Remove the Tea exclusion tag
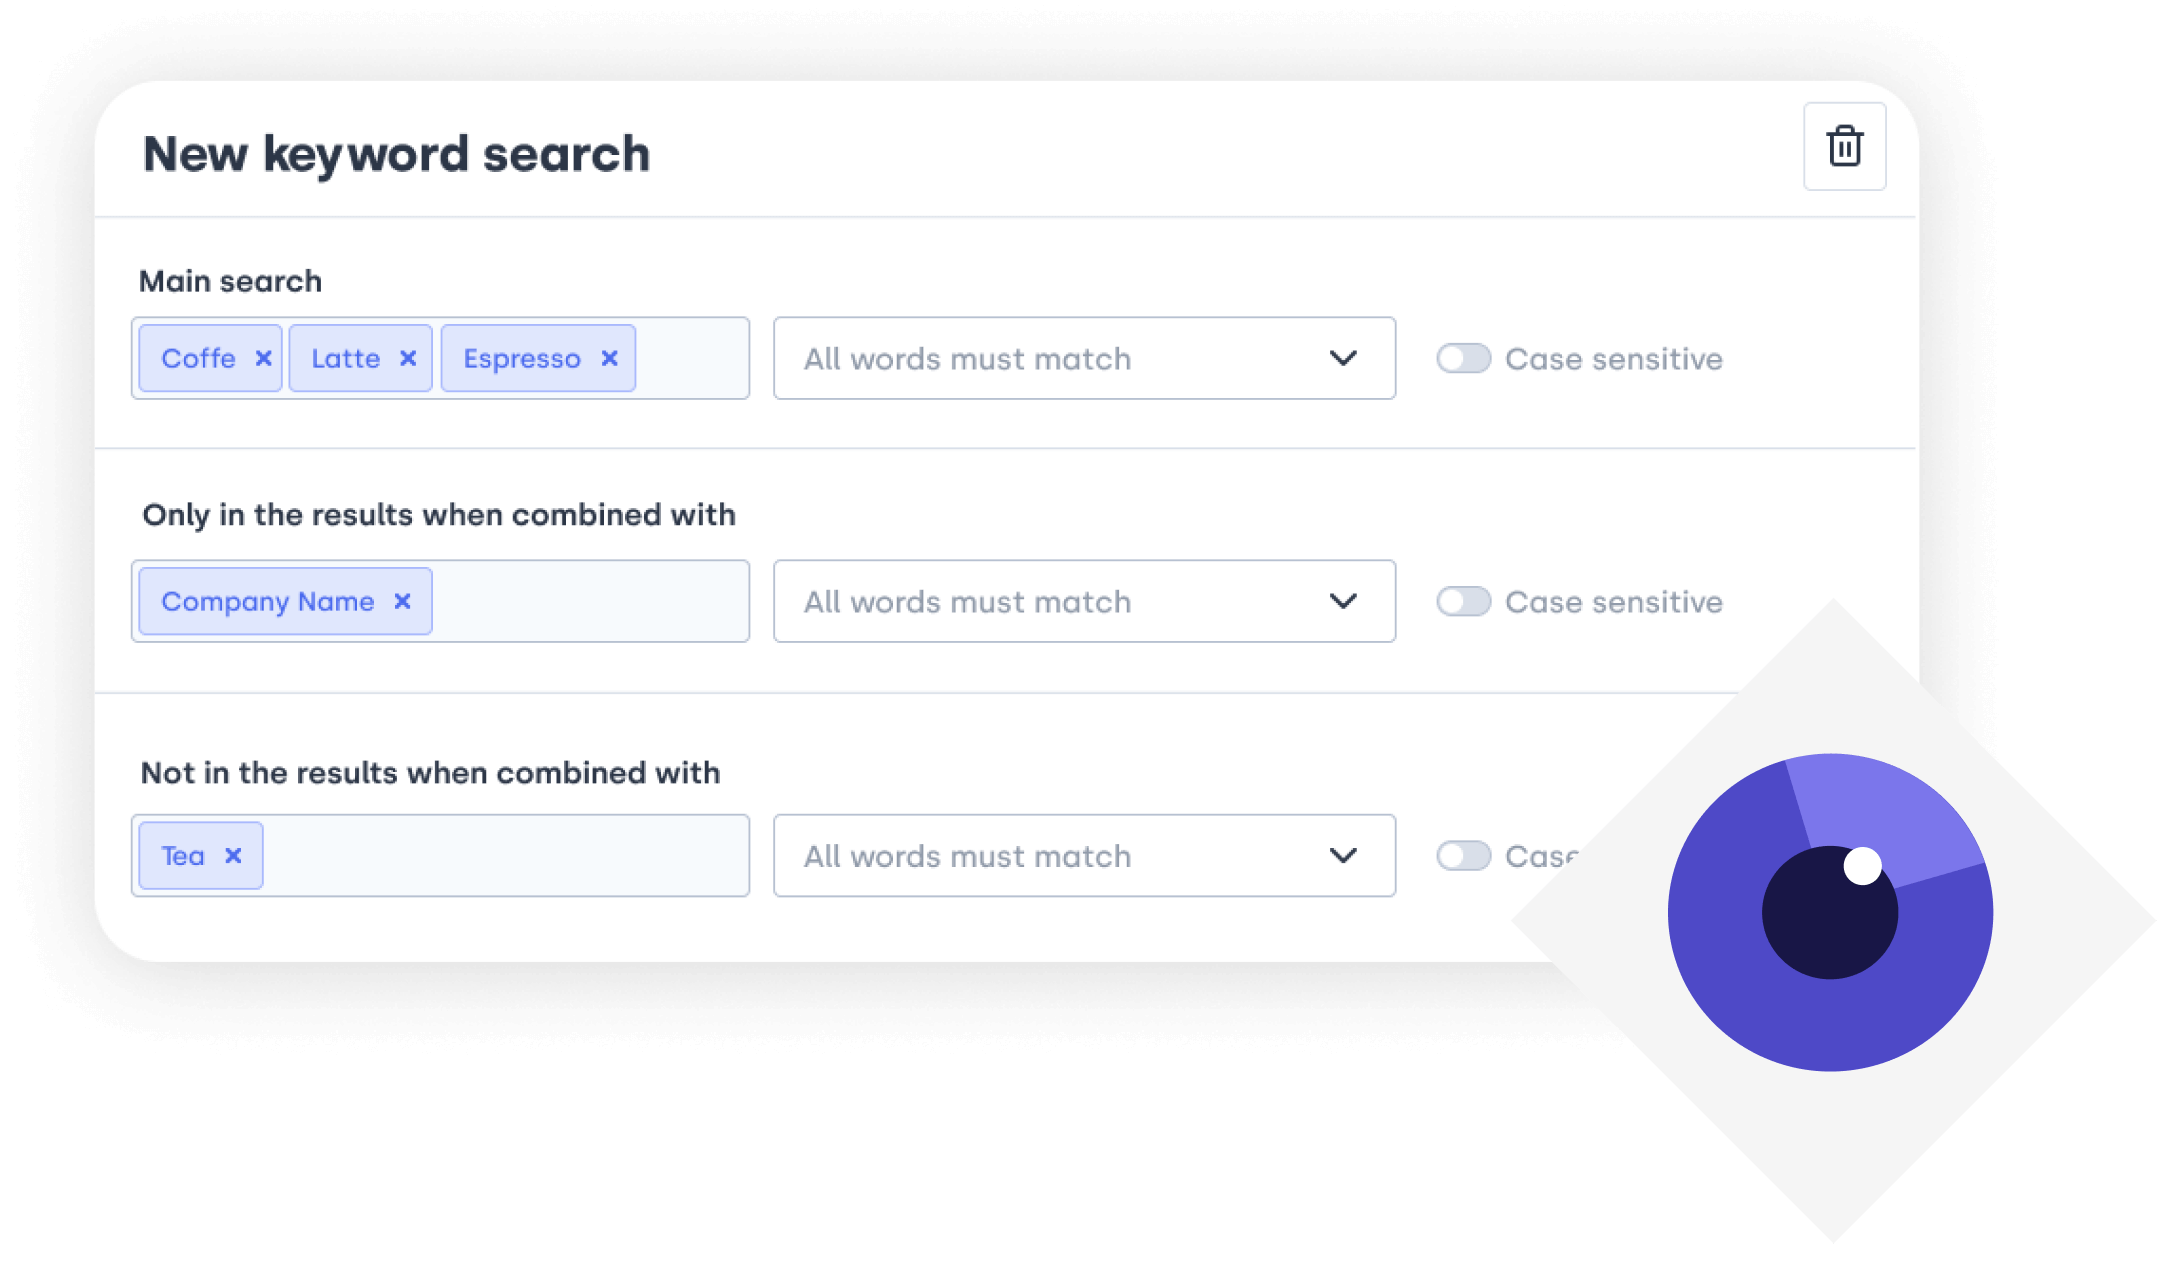The image size is (2170, 1280). coord(233,855)
